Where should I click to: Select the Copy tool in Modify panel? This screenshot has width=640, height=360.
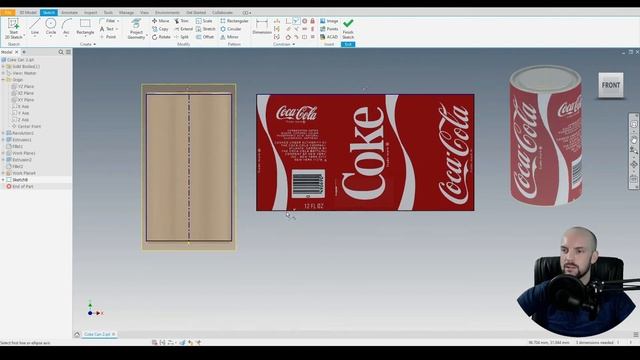pyautogui.click(x=160, y=29)
